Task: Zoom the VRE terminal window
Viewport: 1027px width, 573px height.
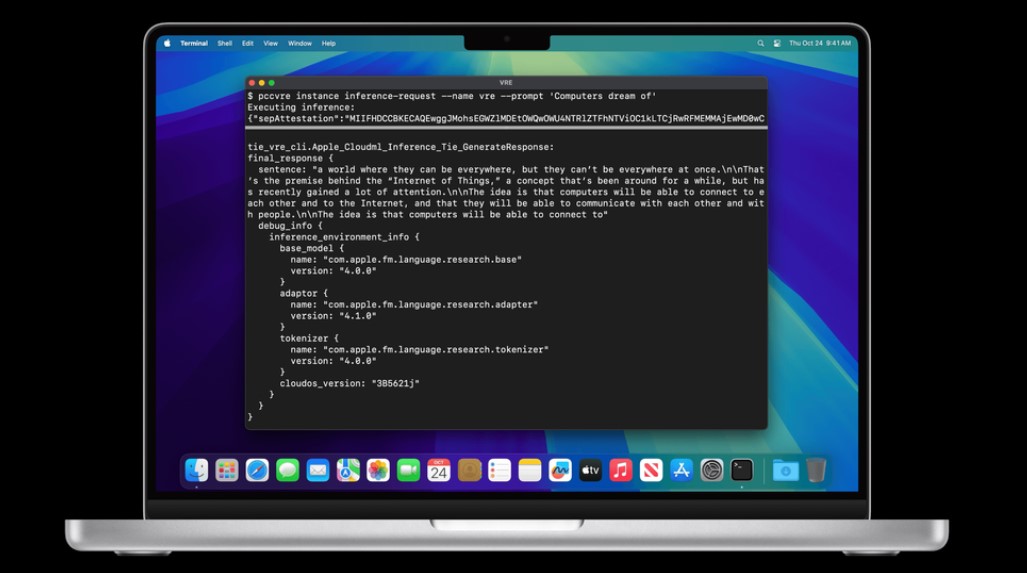Action: pyautogui.click(x=271, y=83)
